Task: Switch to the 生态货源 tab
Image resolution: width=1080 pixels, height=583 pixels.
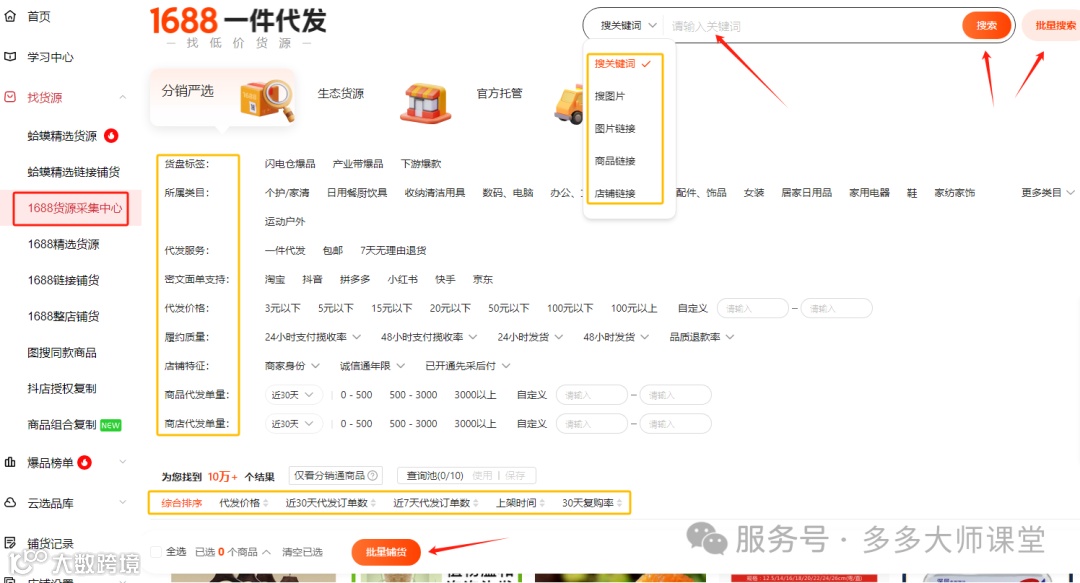Action: (x=340, y=94)
